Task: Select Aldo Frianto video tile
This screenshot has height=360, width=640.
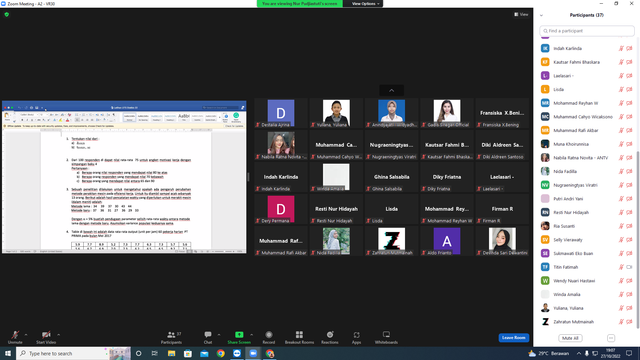Action: pyautogui.click(x=447, y=241)
